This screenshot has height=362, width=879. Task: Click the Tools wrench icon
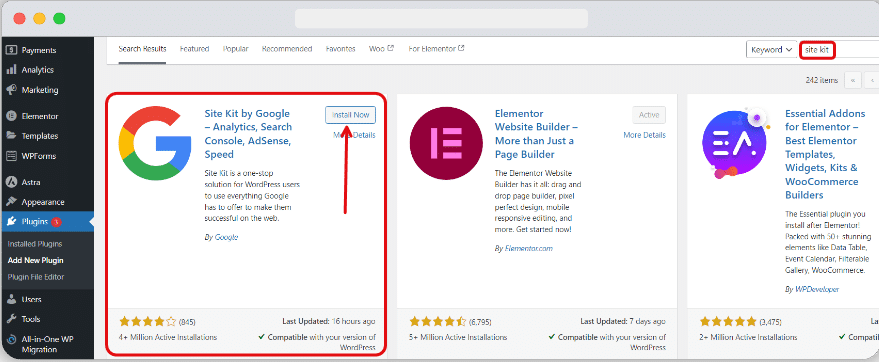[11, 319]
